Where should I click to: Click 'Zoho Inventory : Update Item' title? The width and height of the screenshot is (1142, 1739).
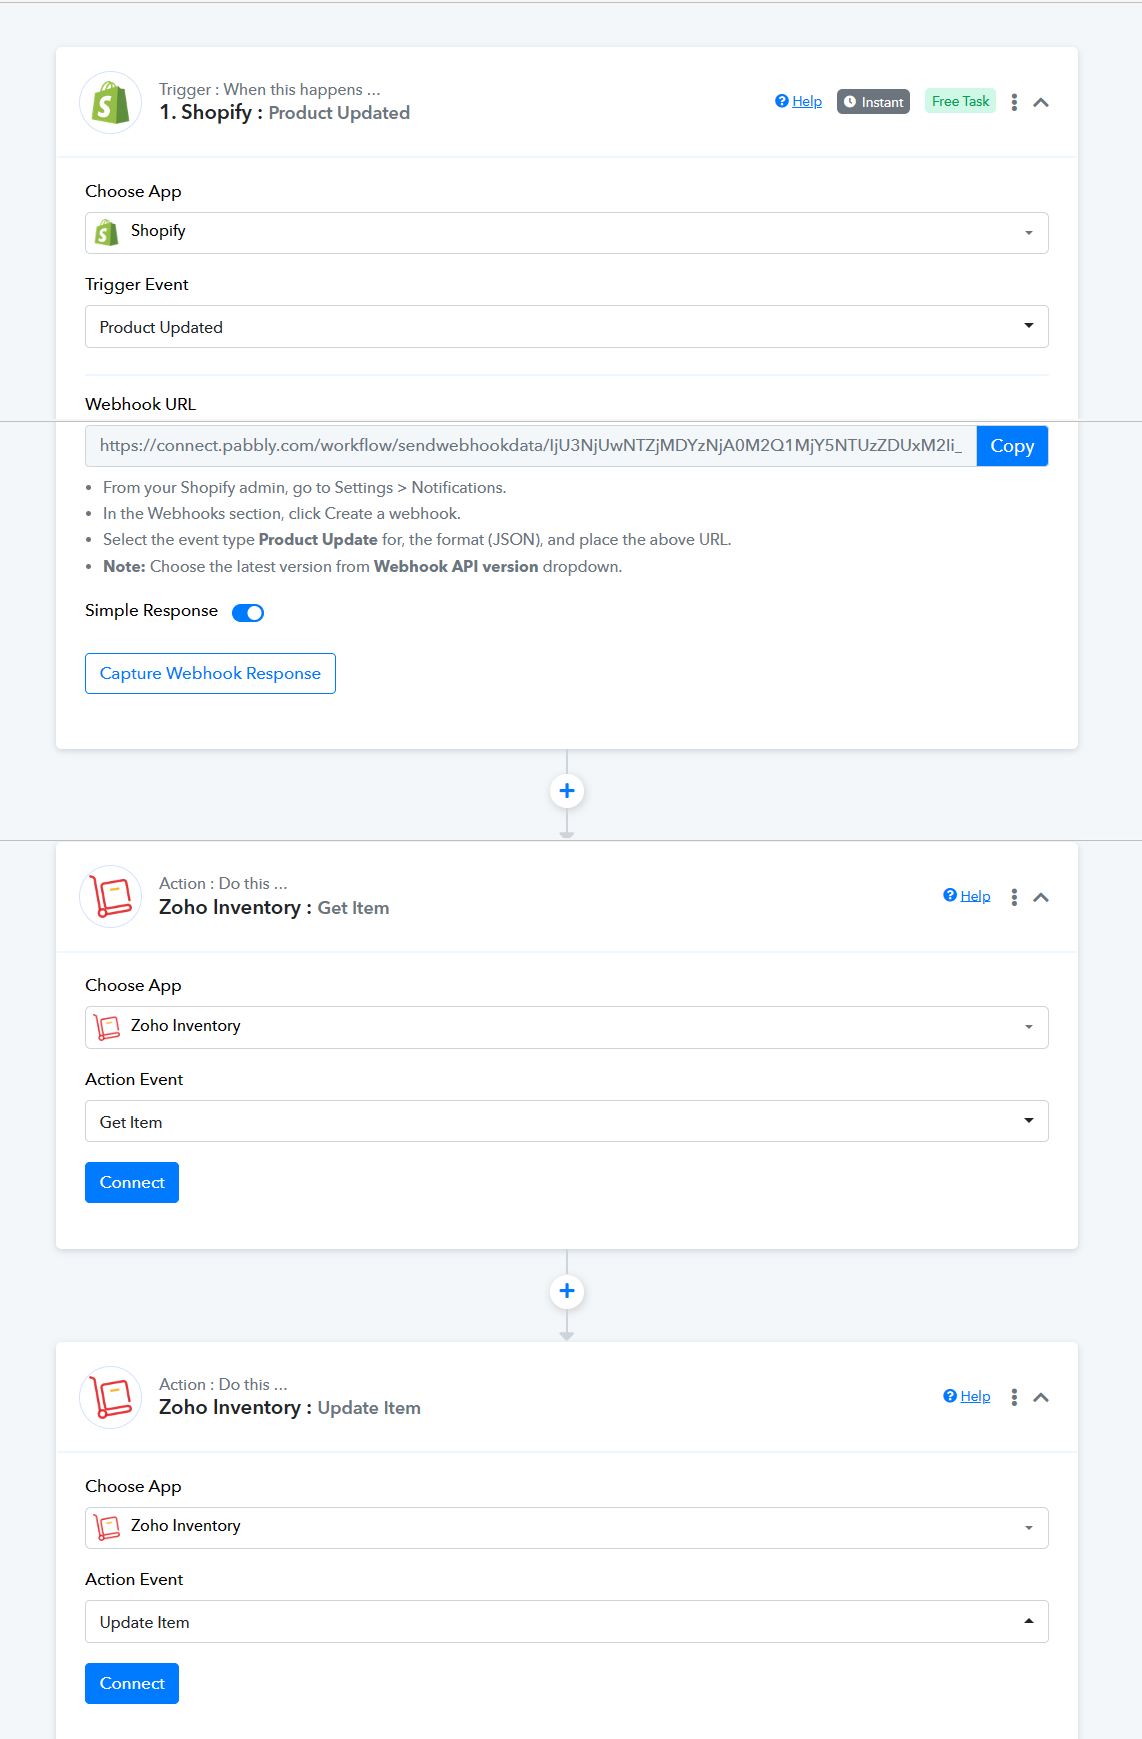[290, 1407]
